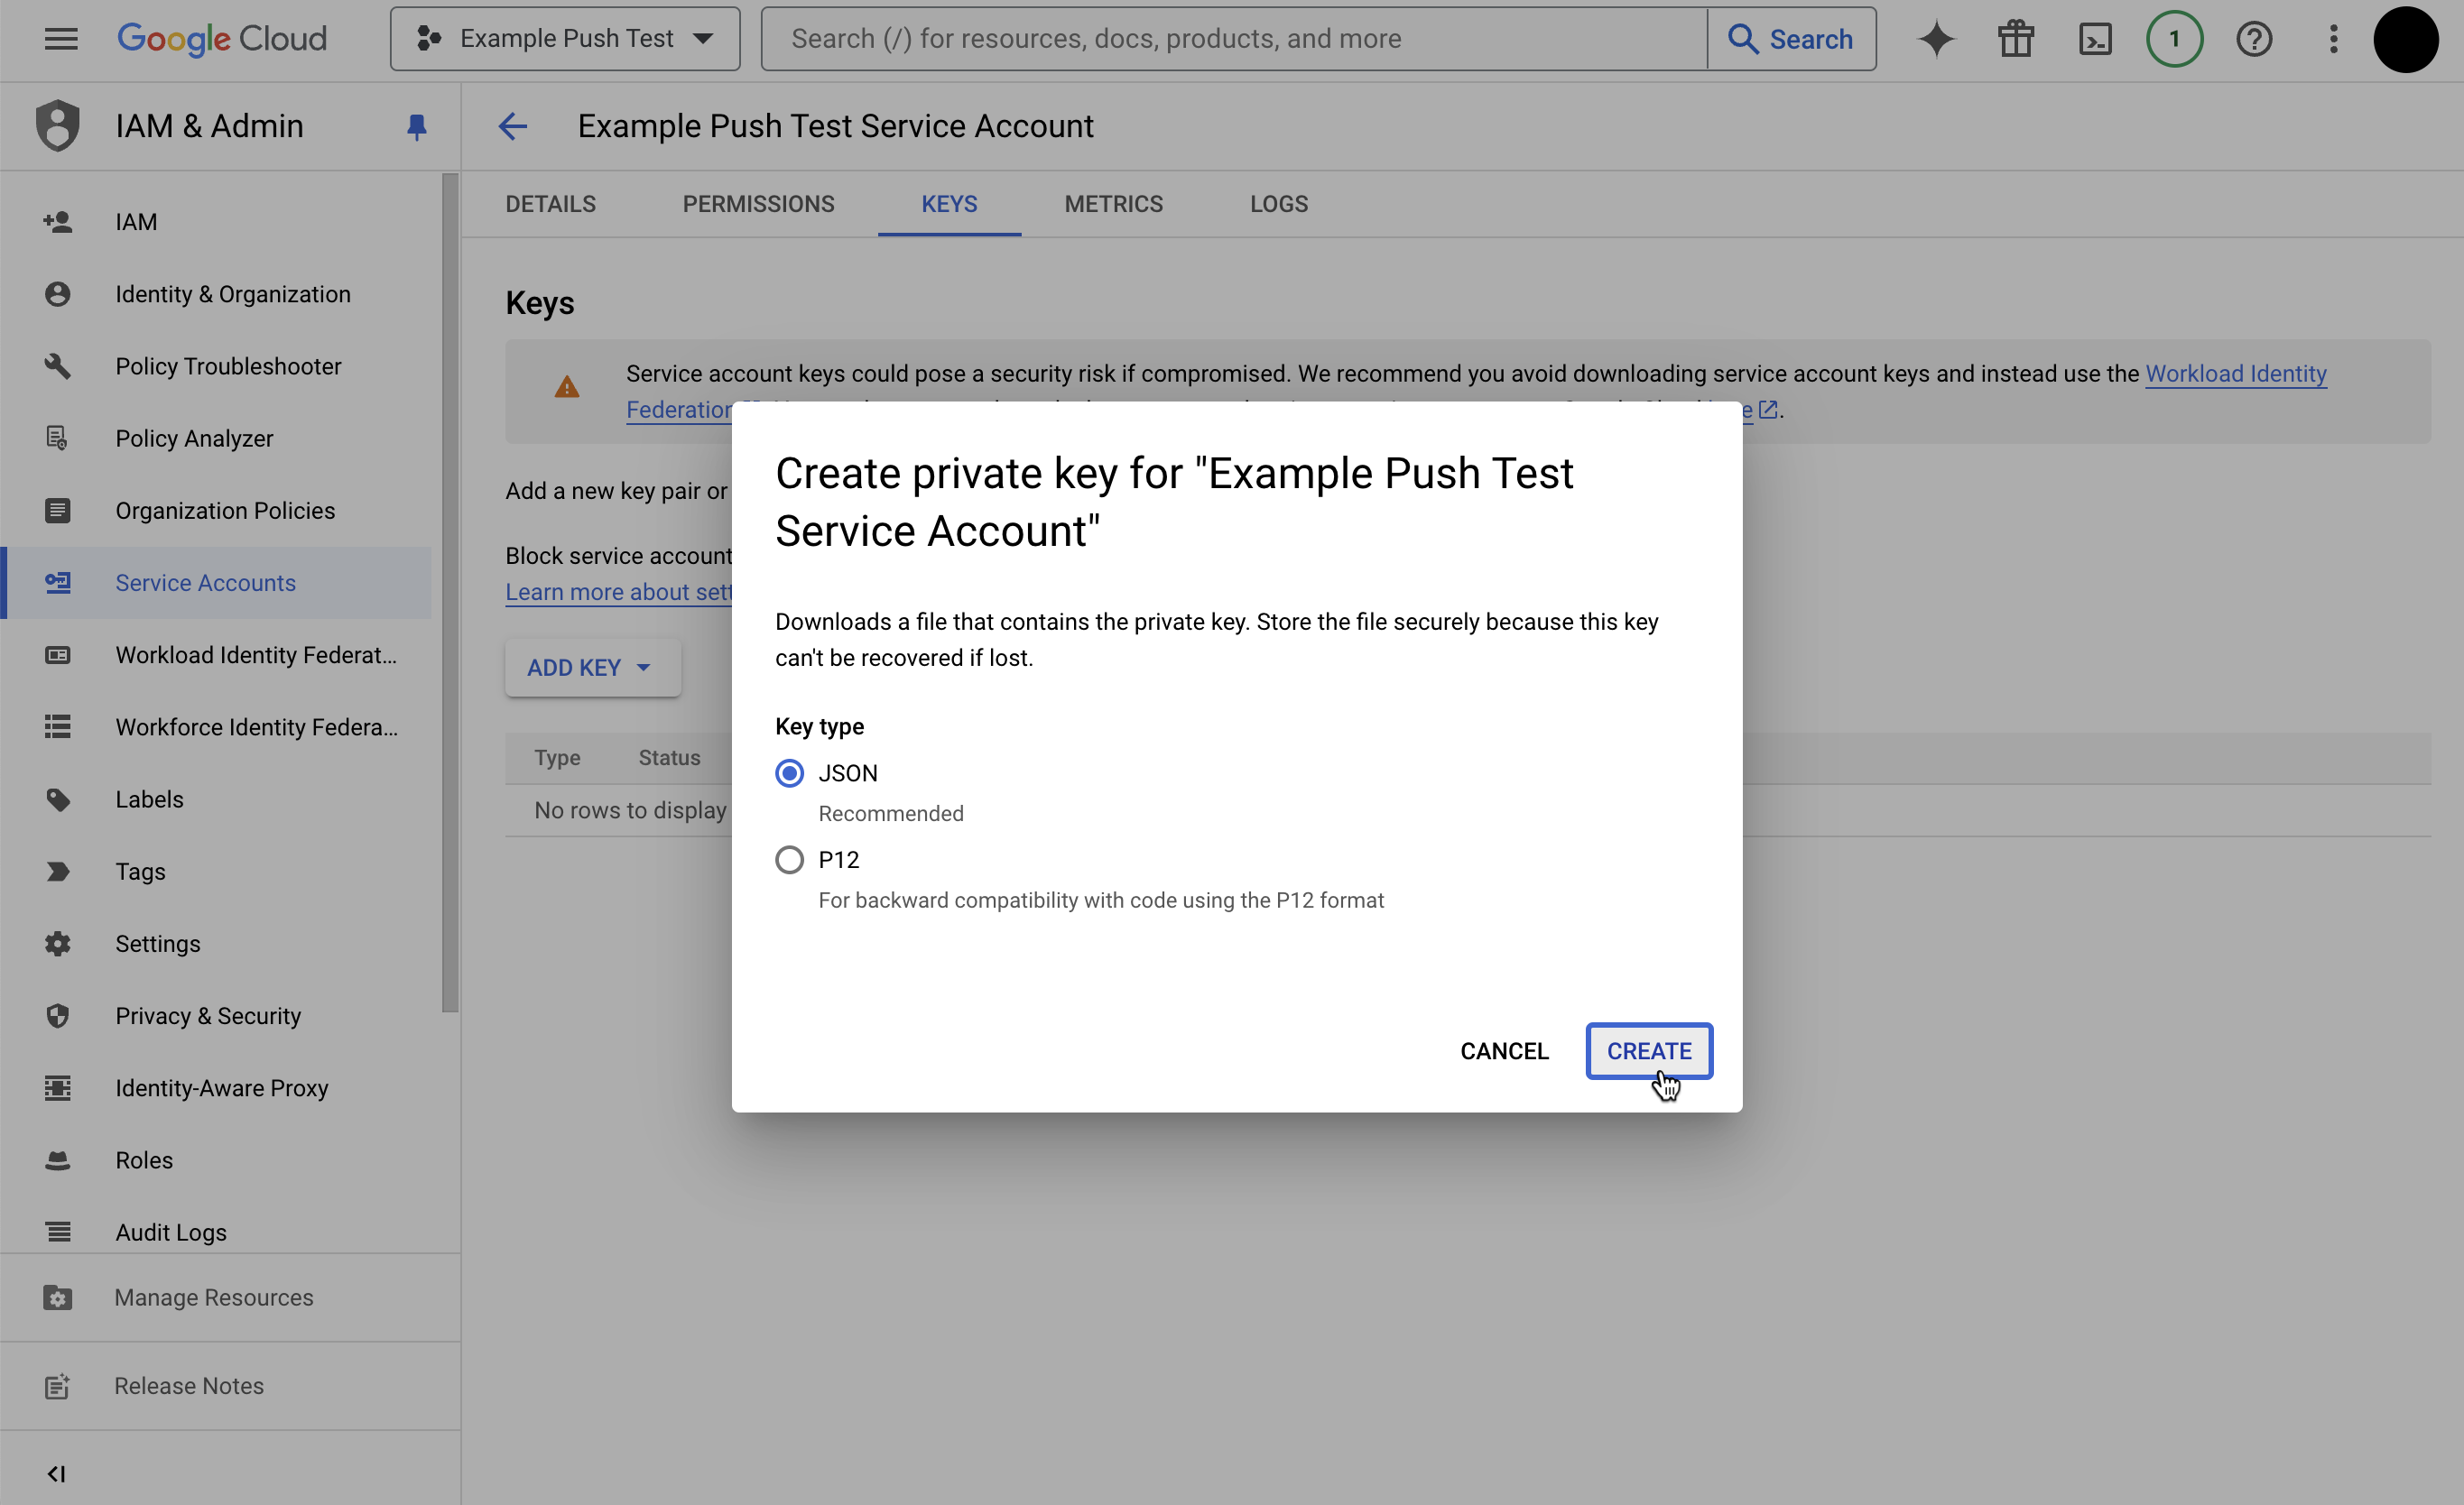Select JSON key type radio button
This screenshot has height=1505, width=2464.
[x=790, y=773]
